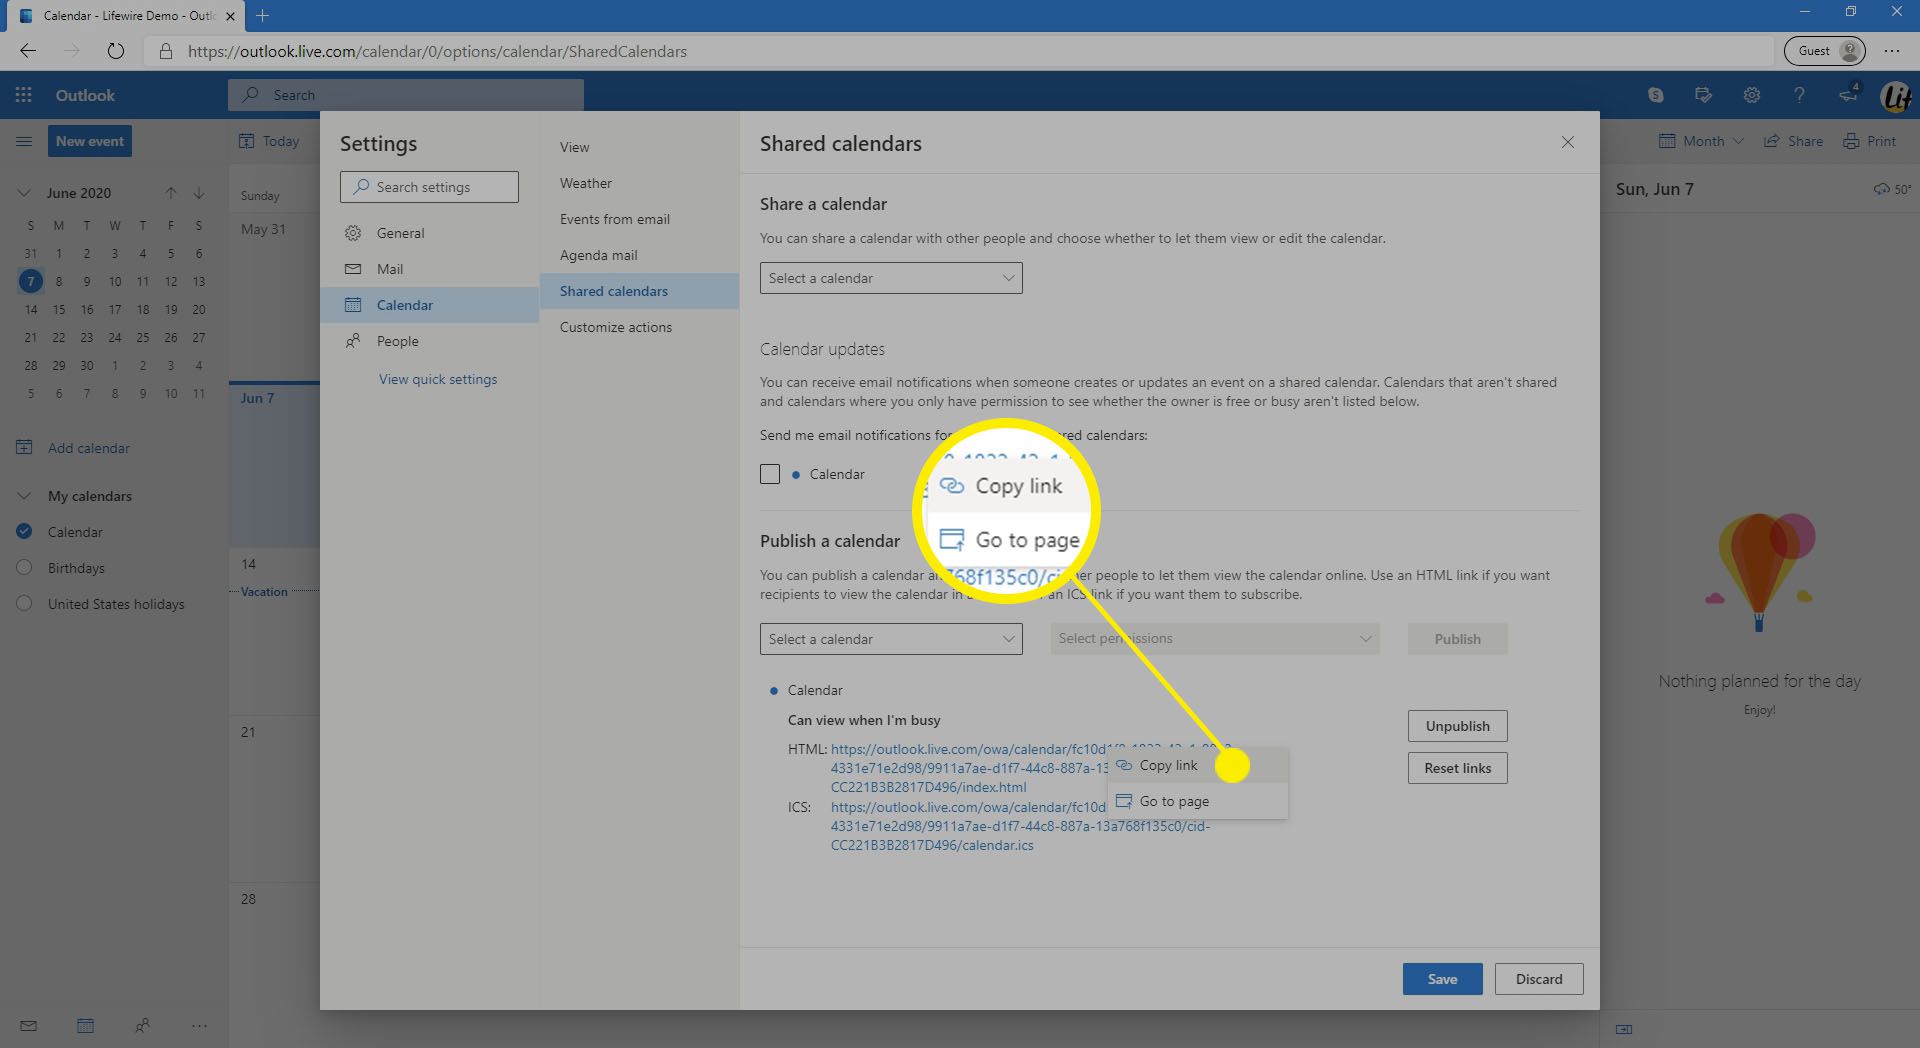Select the Calendar settings category

(430, 305)
